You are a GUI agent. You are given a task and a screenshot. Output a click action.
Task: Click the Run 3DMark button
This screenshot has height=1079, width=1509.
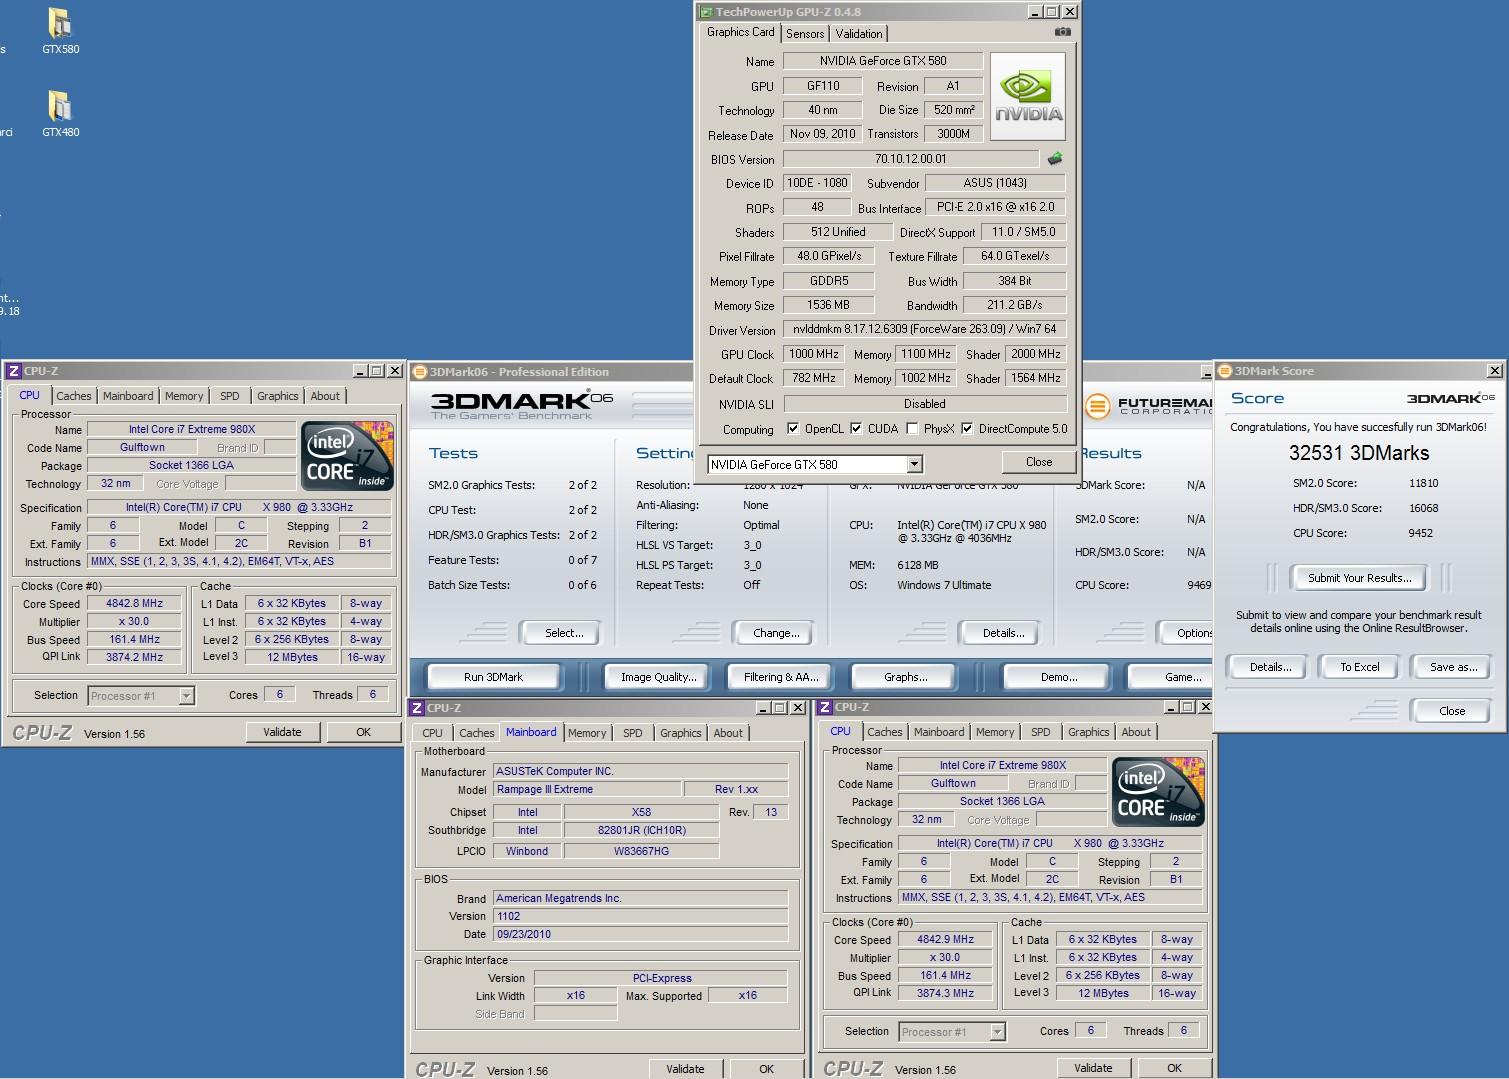point(493,677)
